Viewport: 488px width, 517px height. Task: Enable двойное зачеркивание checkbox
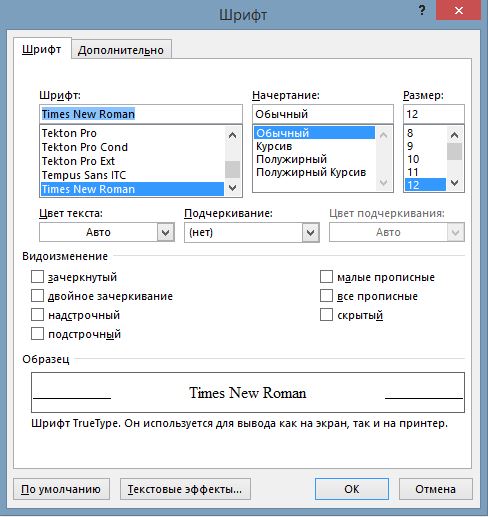point(37,296)
